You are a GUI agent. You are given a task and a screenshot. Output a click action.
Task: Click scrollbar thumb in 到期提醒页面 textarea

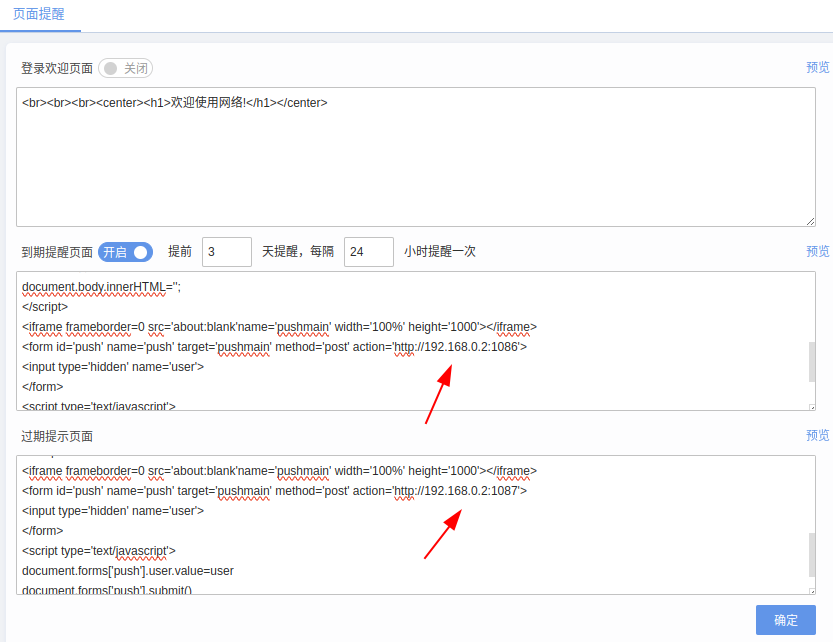point(811,361)
